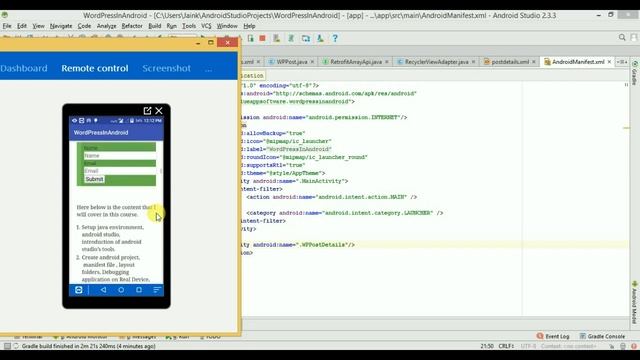Close the RetrofitArrayApi.java tab

(387, 62)
